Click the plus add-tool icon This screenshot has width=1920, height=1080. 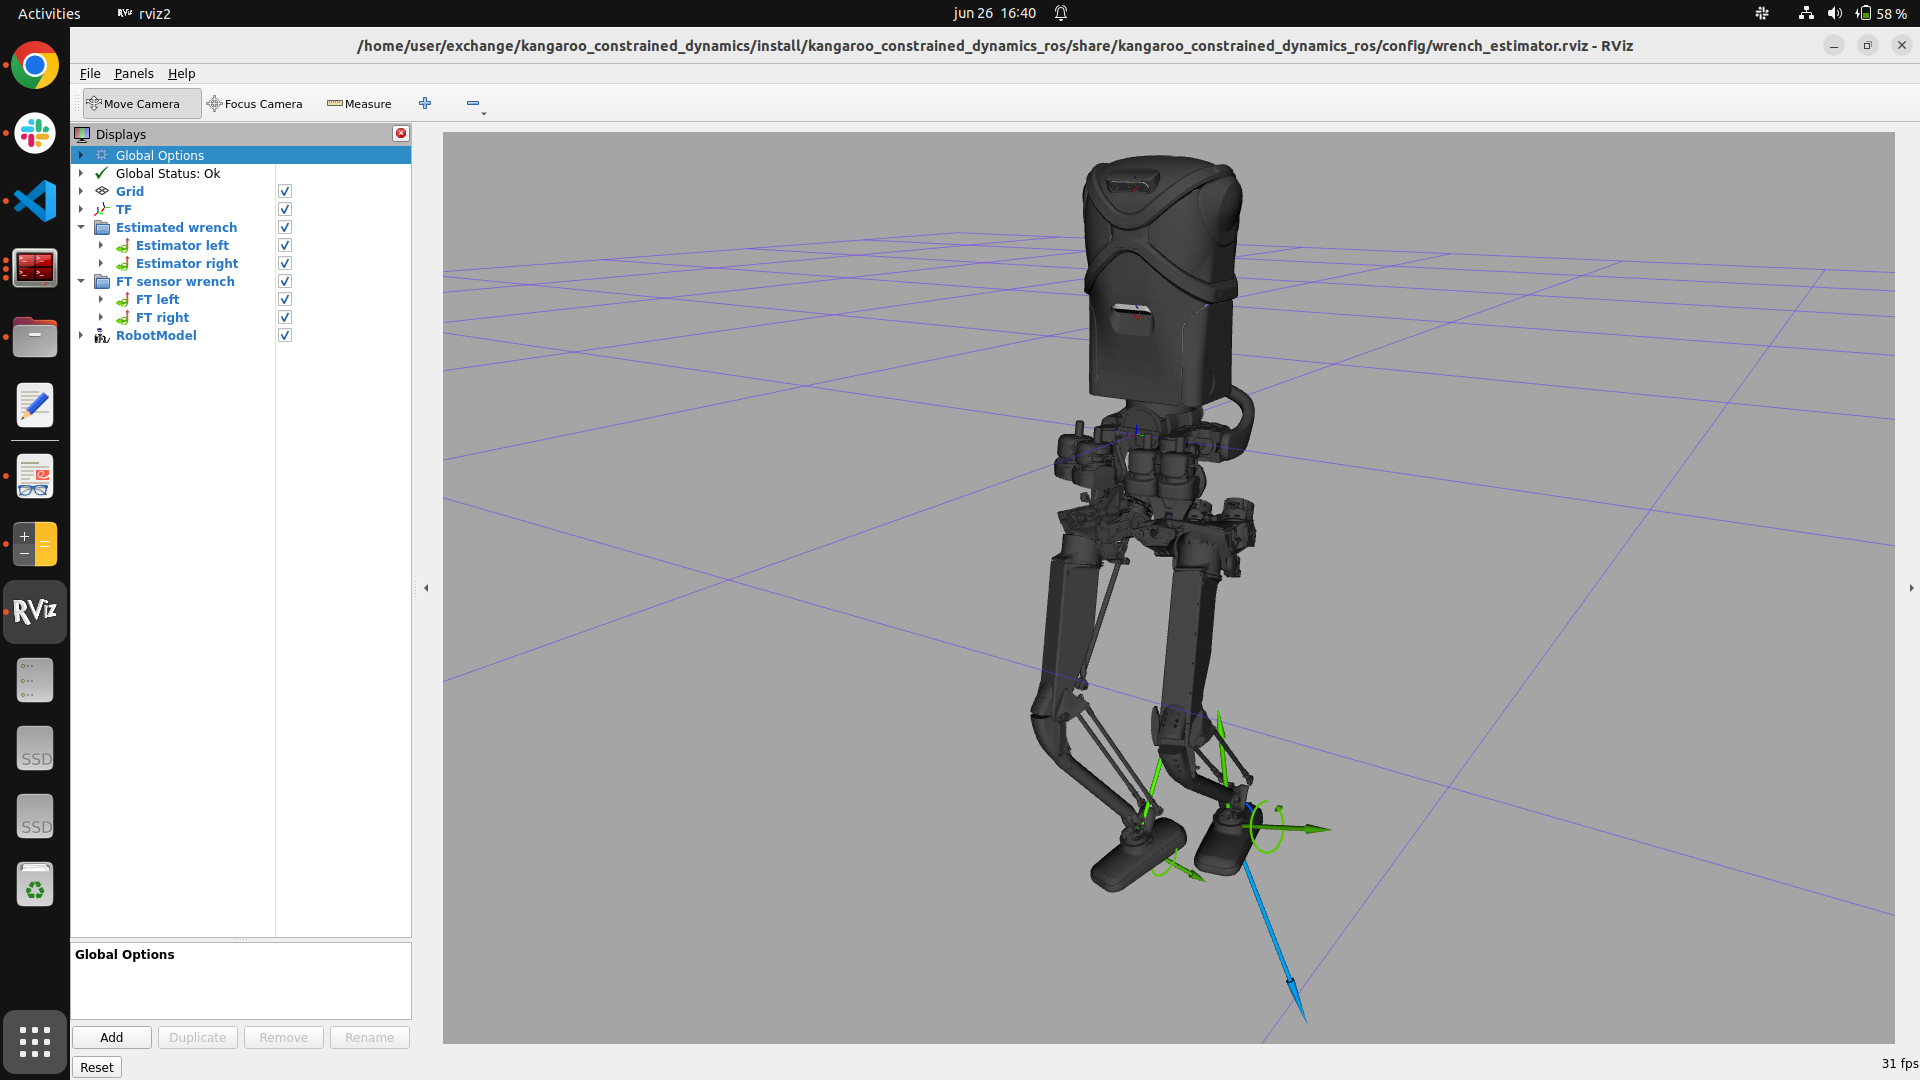pyautogui.click(x=425, y=103)
